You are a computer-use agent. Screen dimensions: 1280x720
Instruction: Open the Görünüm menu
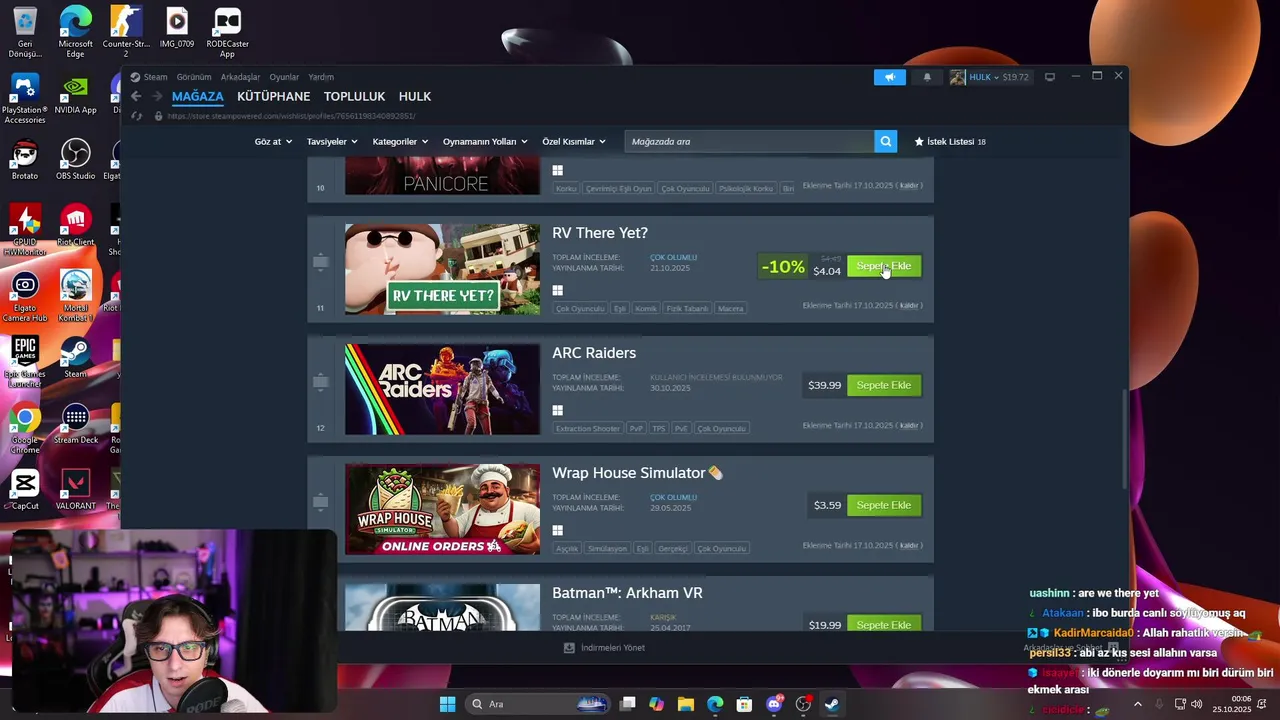(x=194, y=77)
